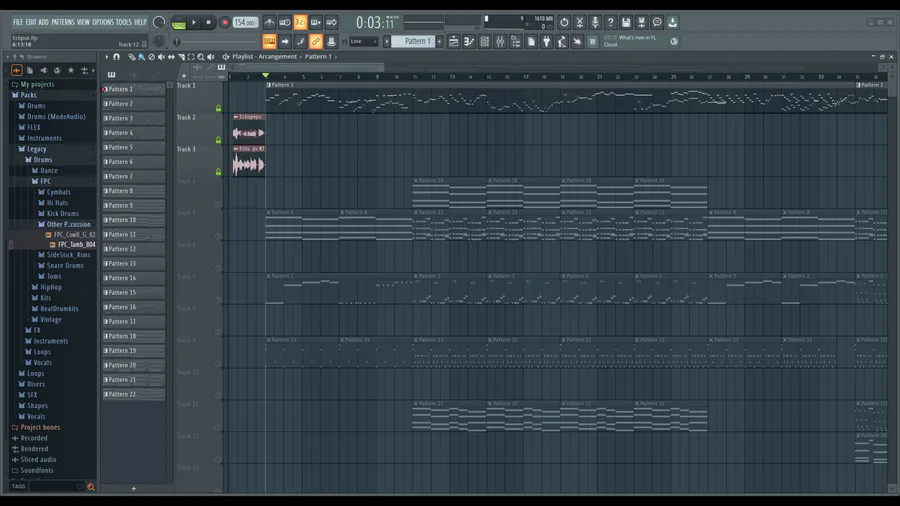Click the globe icon in the news panel

(x=674, y=41)
